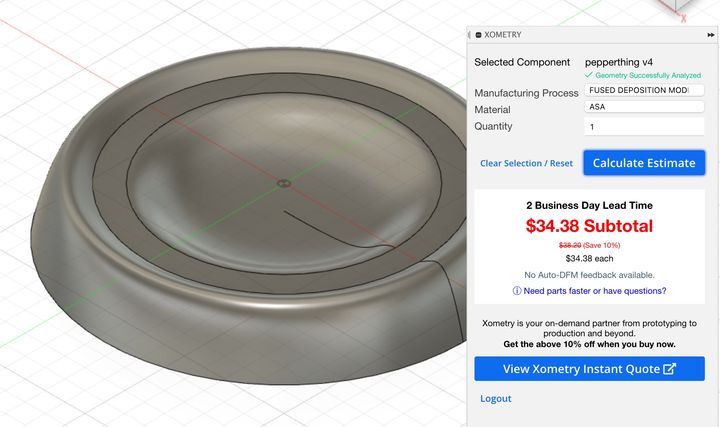
Task: Click the green checkmark beside Geometry Successfully Analyzed
Action: coord(589,75)
